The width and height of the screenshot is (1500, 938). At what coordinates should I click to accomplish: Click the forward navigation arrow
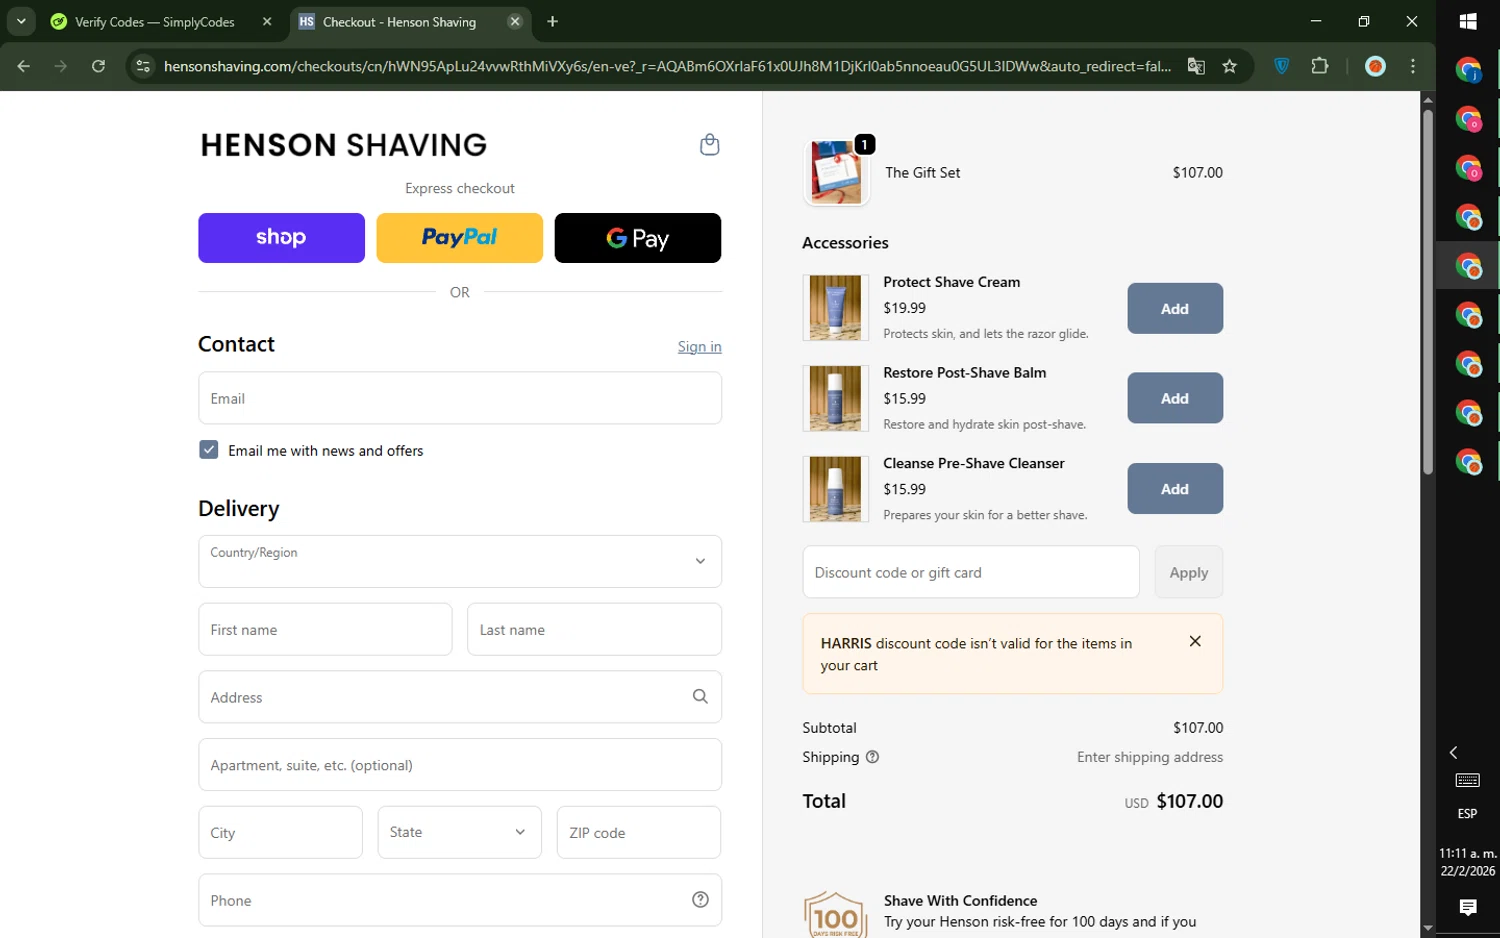pos(61,66)
